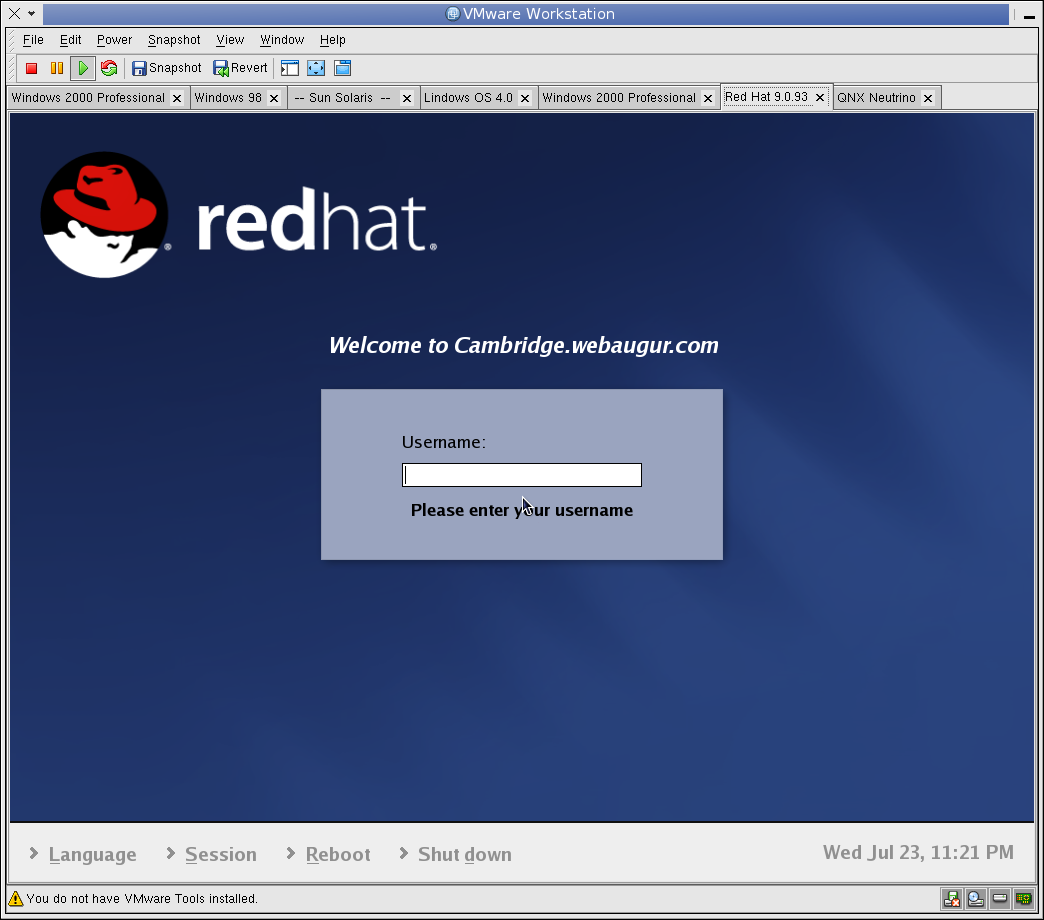1044x920 pixels.
Task: Open the Power menu
Action: [x=114, y=40]
